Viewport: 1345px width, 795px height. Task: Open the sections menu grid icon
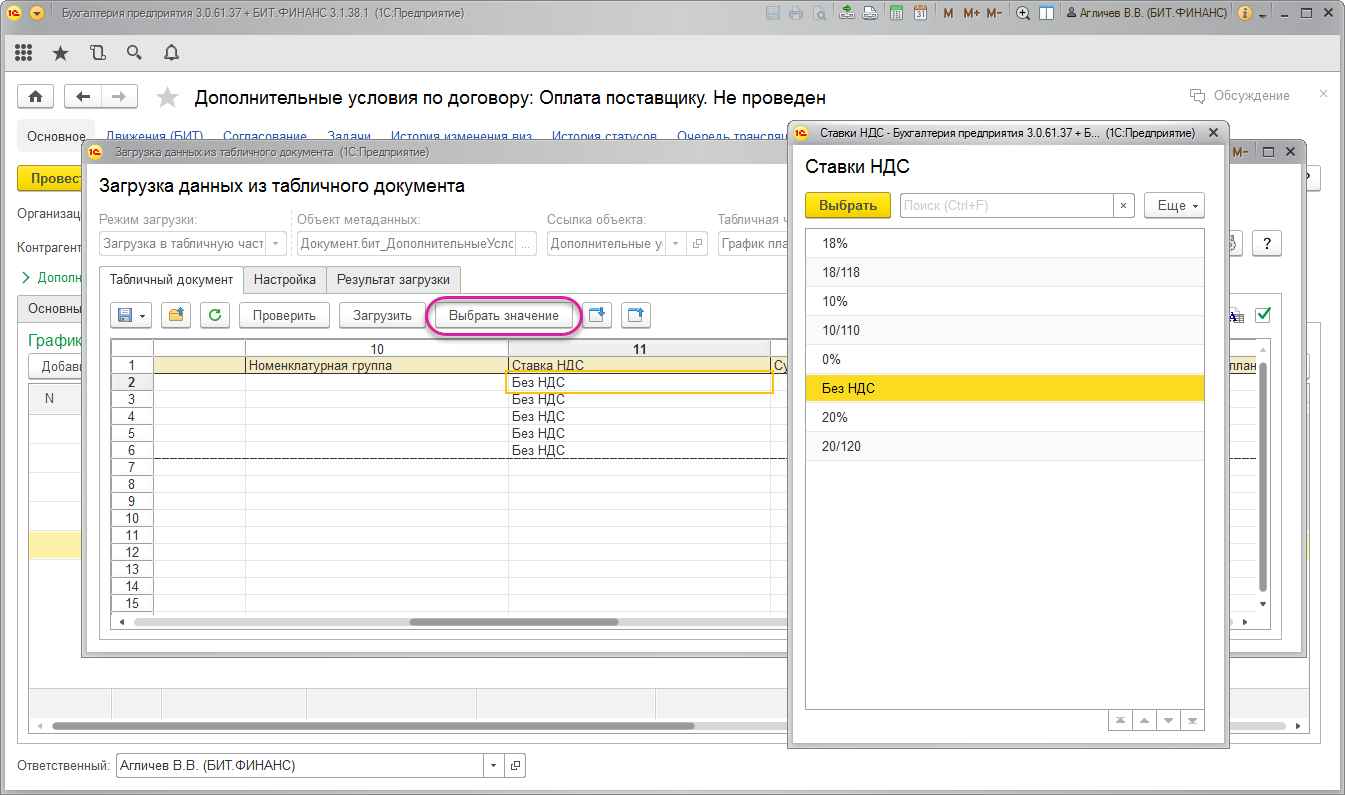coord(23,53)
